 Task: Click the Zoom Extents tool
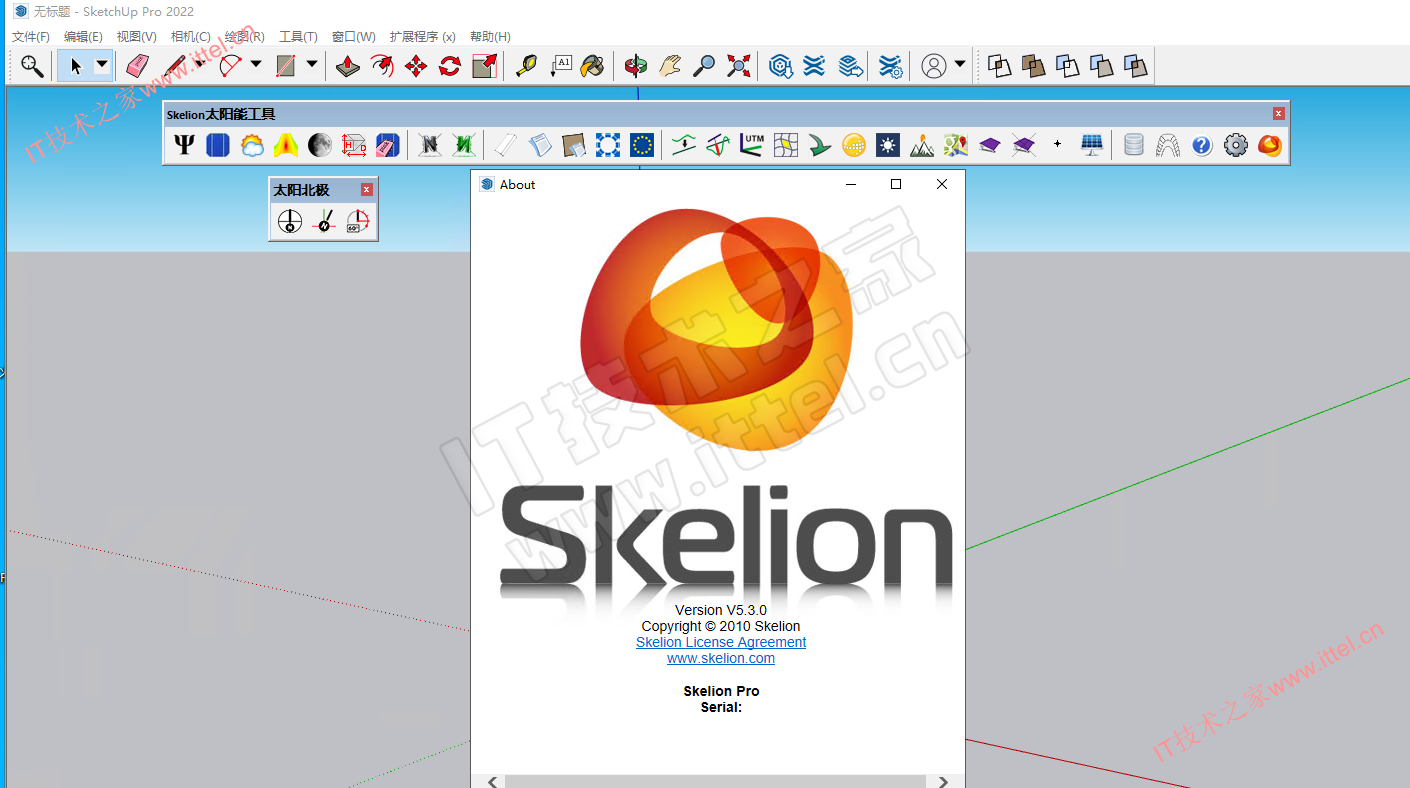[x=738, y=66]
